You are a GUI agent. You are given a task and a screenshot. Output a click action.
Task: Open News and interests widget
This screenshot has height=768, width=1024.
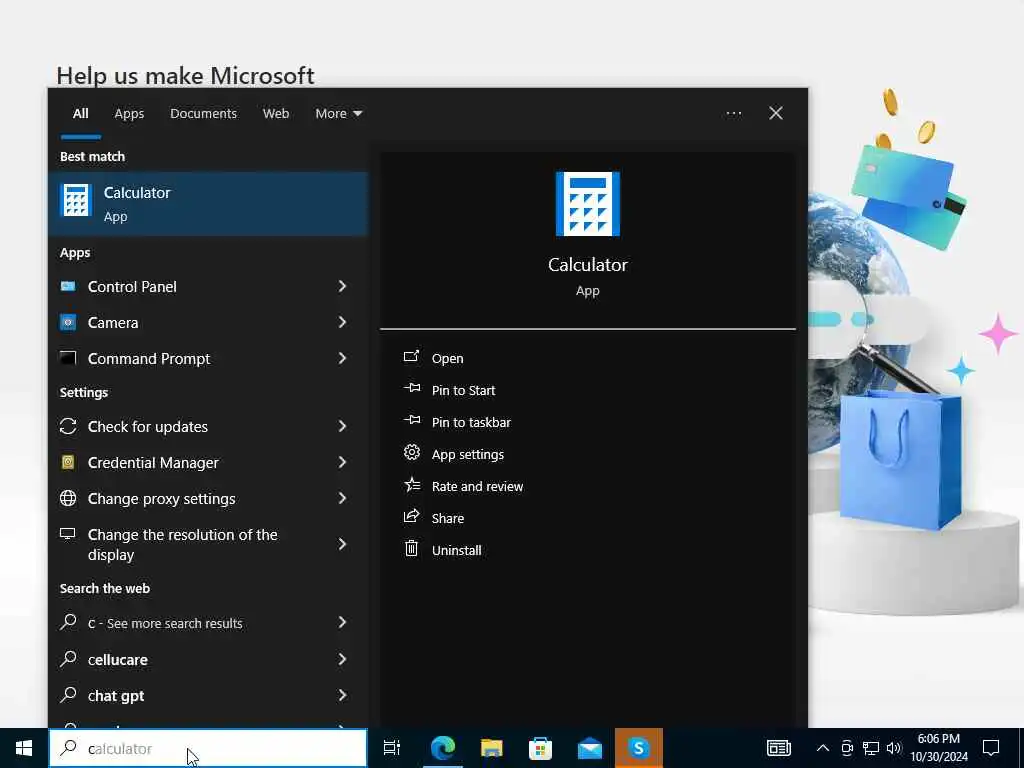pos(778,748)
